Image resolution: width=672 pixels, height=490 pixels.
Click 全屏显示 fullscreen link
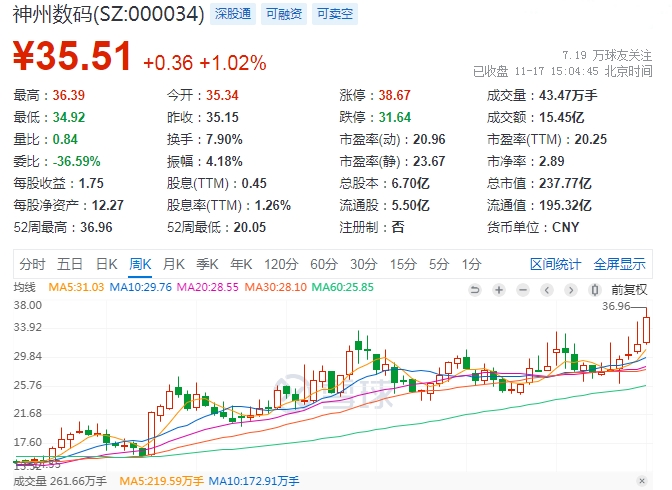click(619, 264)
